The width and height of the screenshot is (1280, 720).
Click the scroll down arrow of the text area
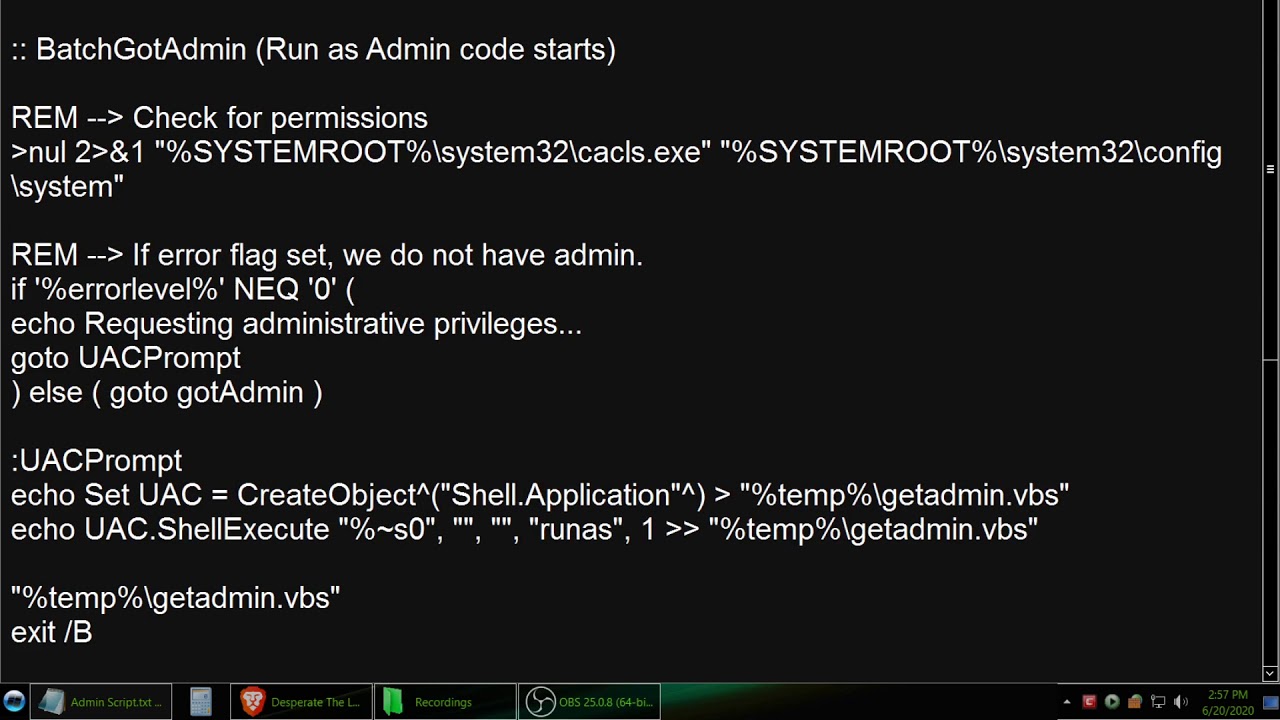pyautogui.click(x=1271, y=673)
